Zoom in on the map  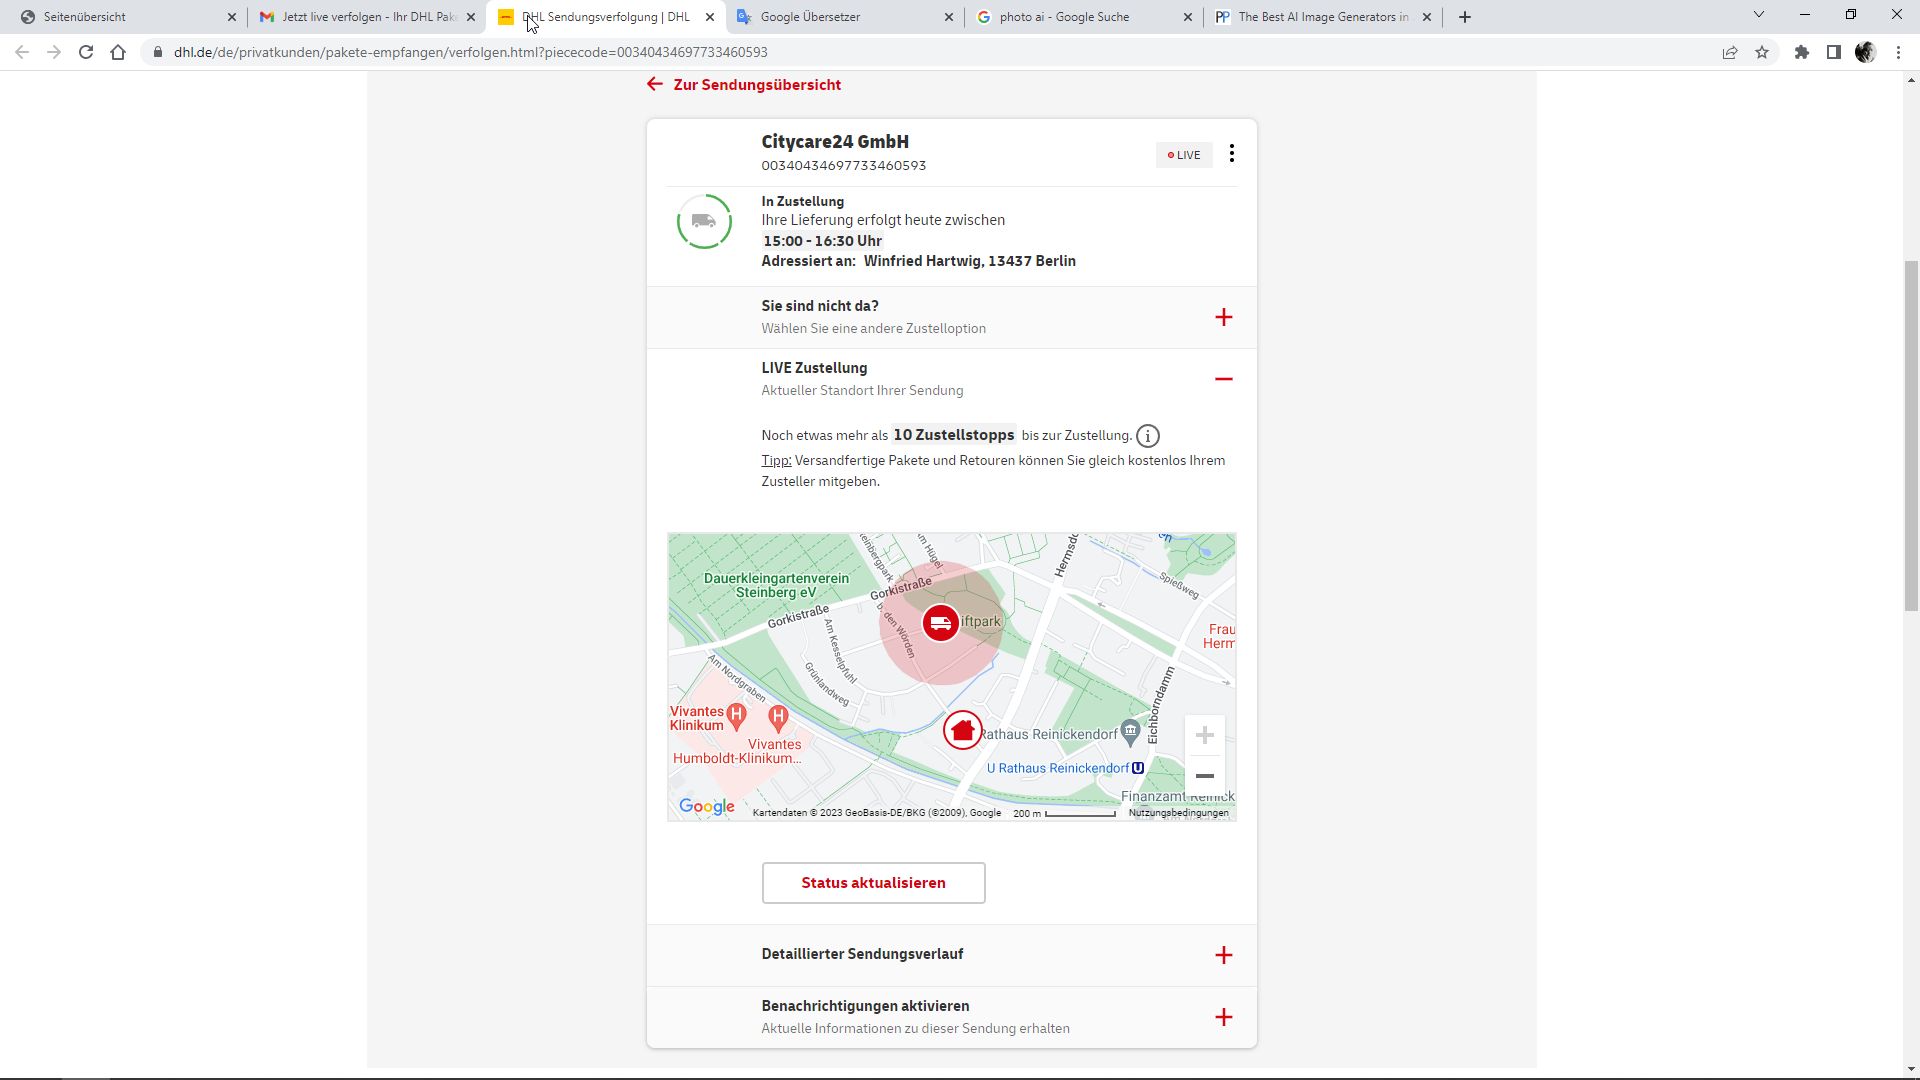tap(1205, 735)
